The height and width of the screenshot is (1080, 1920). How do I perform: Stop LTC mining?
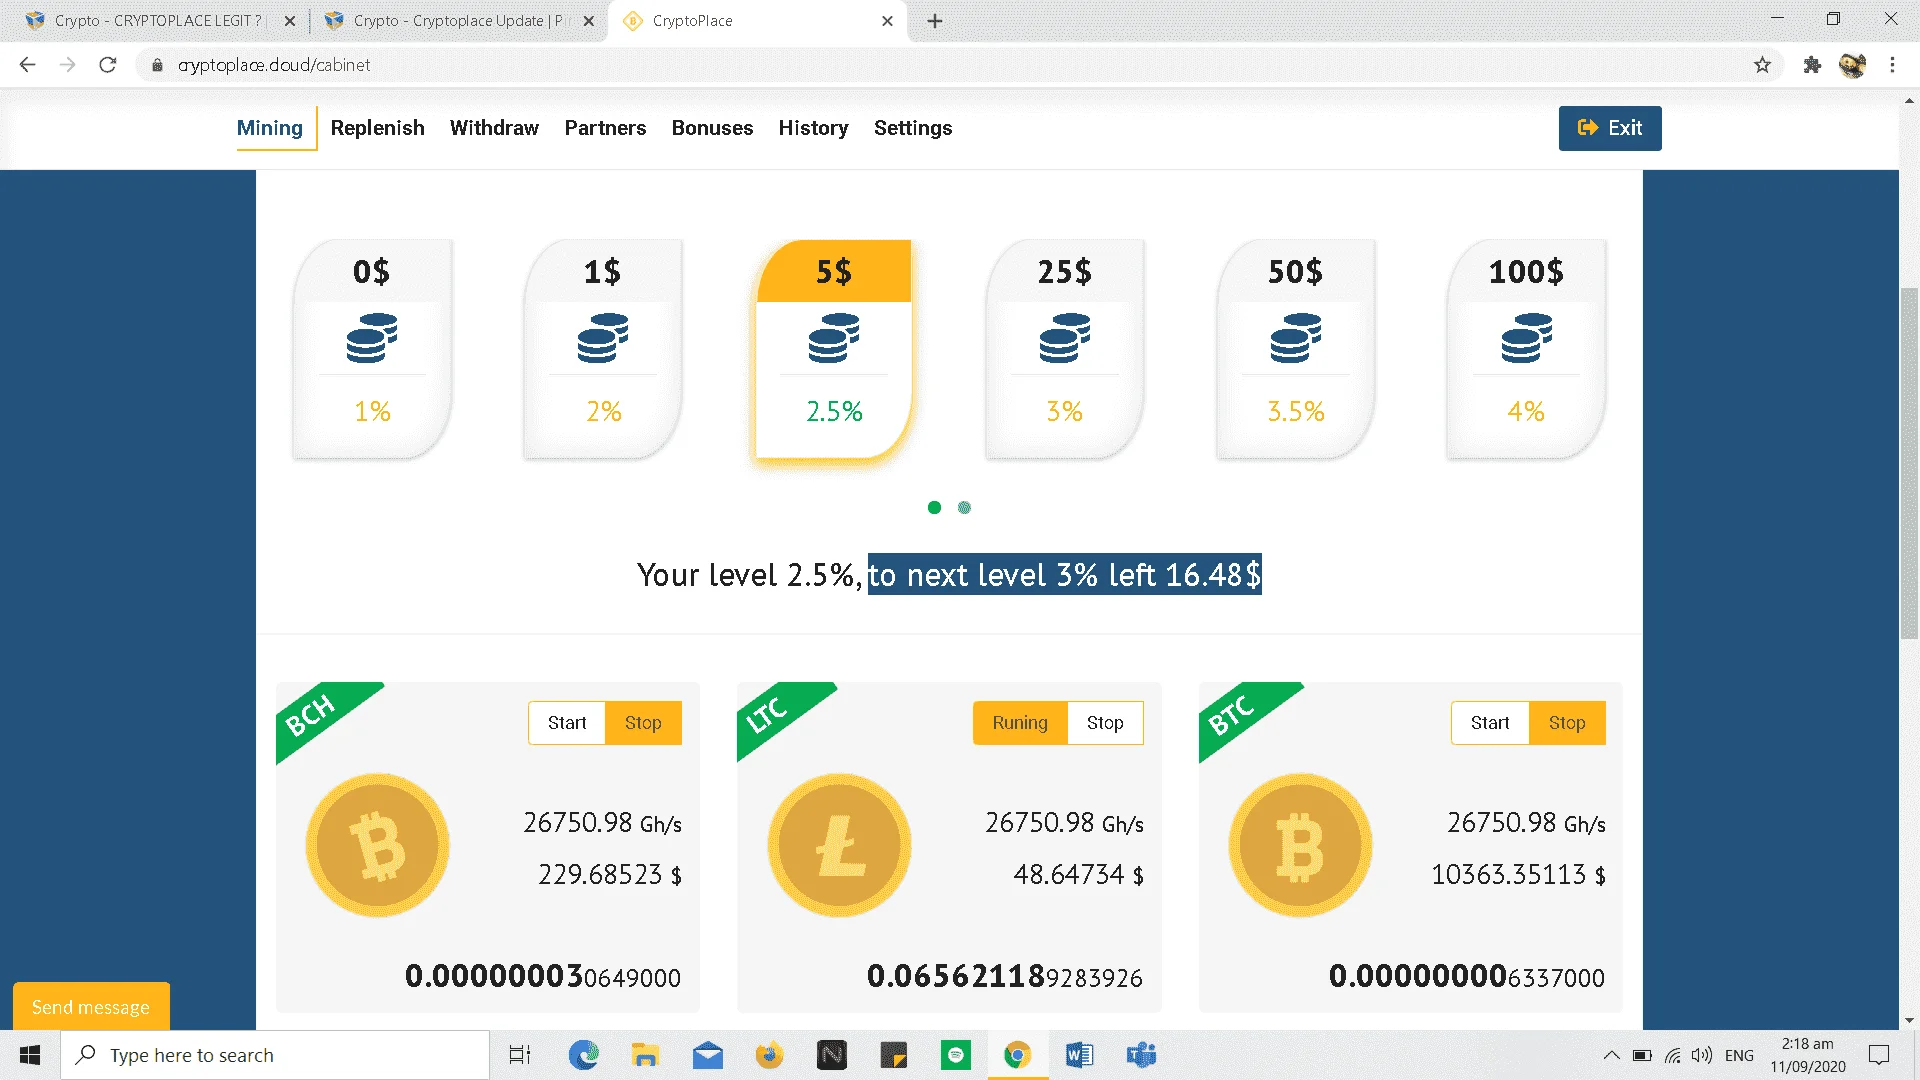[x=1105, y=722]
